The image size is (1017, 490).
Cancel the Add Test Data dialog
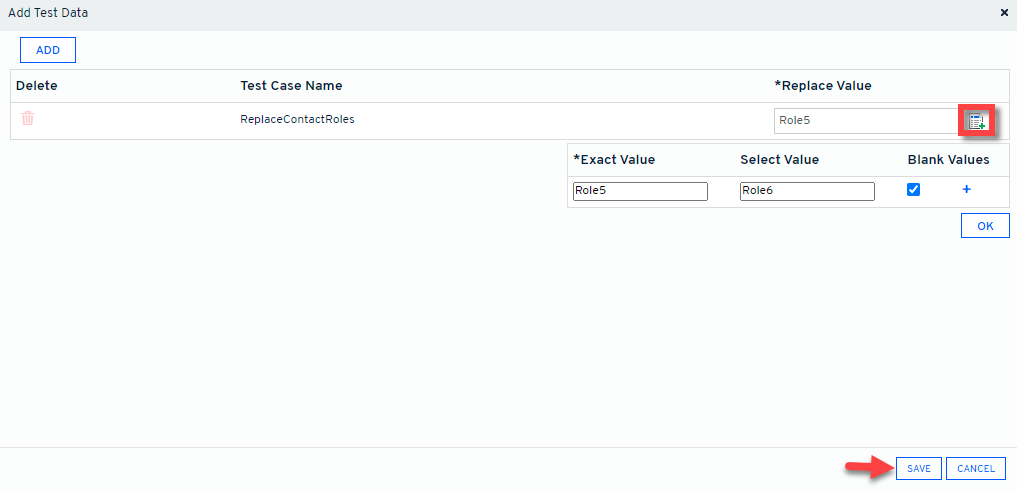click(x=975, y=468)
